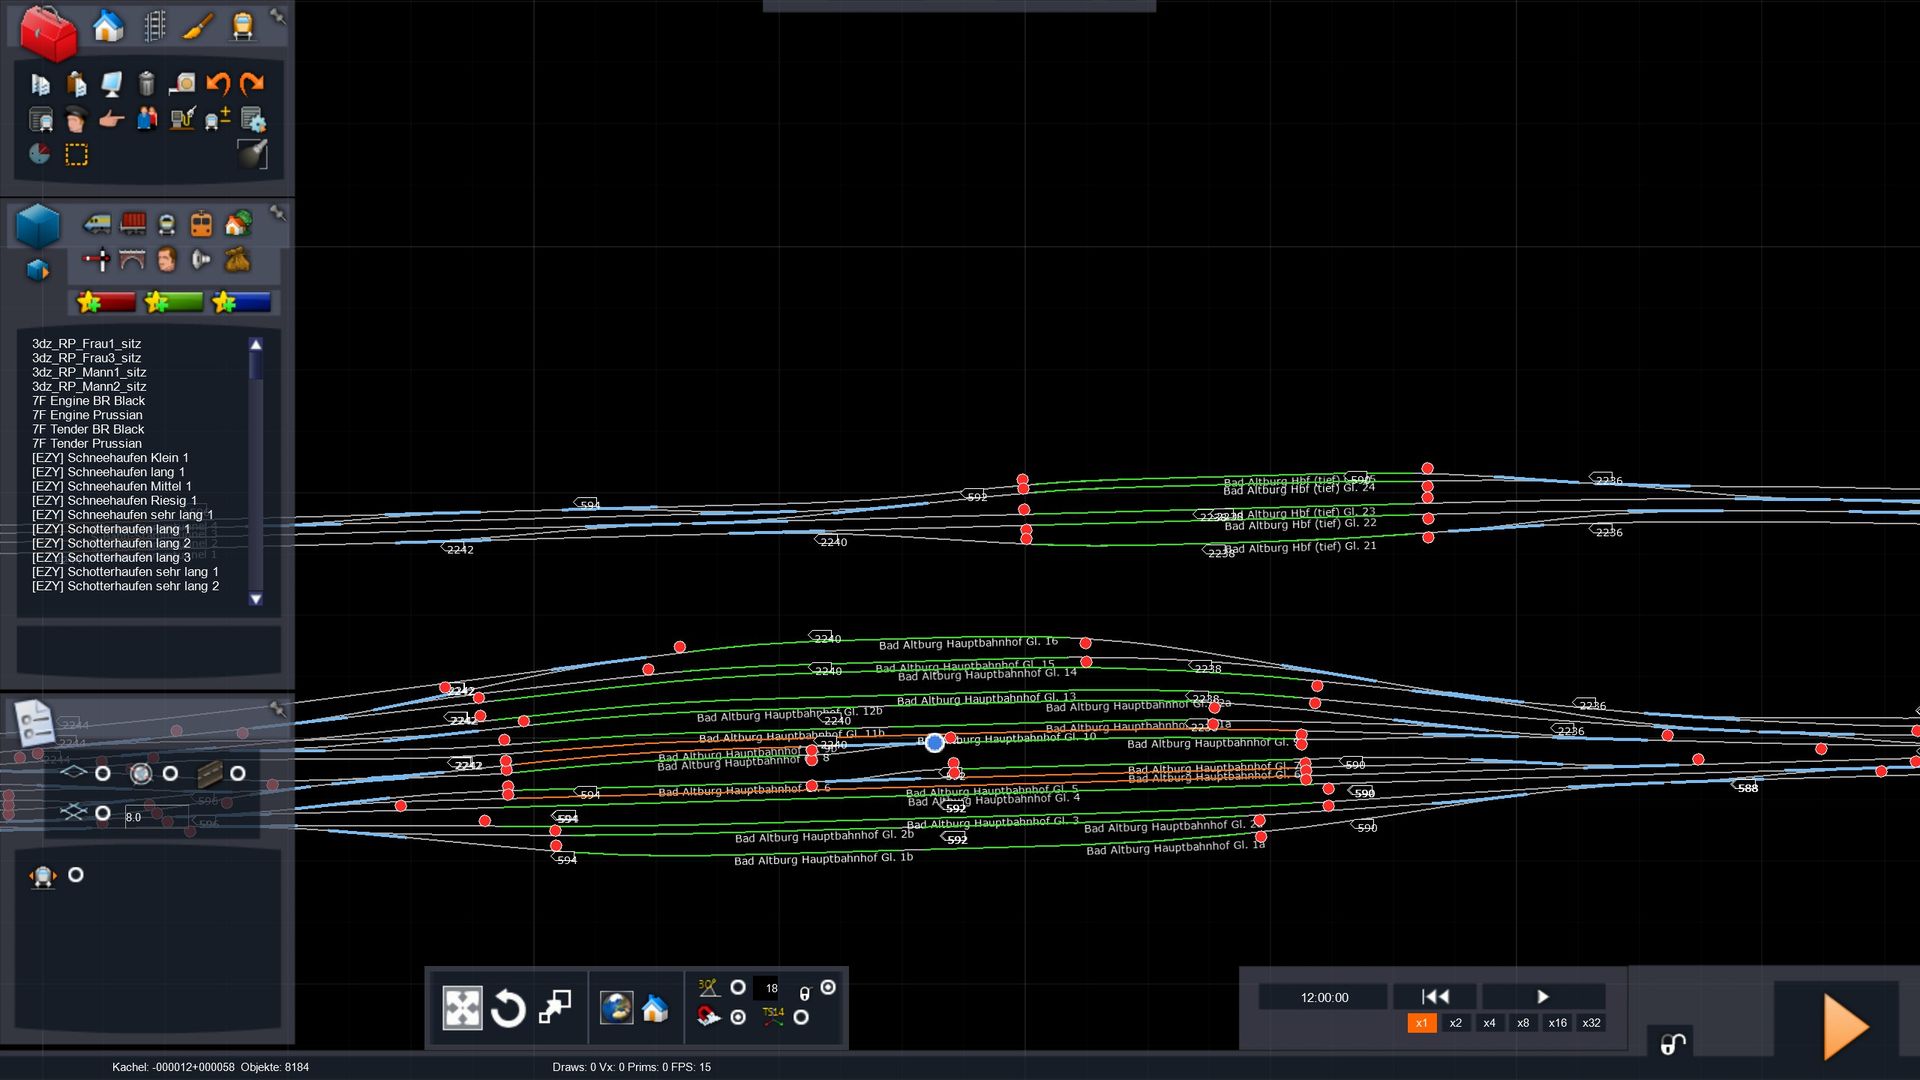Viewport: 1920px width, 1080px height.
Task: Pin the object browser panel
Action: coord(278,213)
